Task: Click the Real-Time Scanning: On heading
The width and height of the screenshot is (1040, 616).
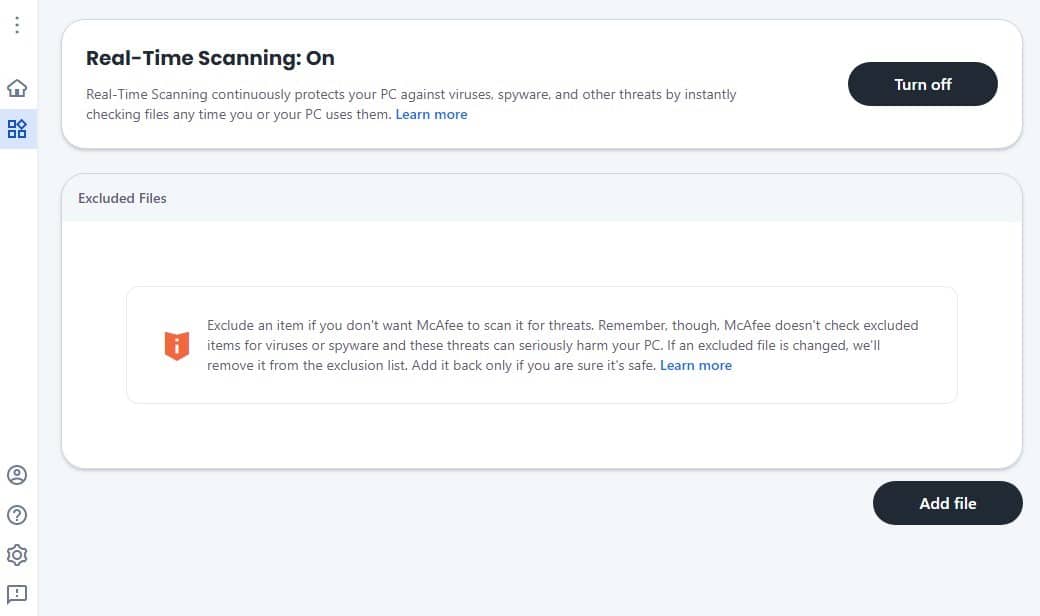Action: [x=210, y=58]
